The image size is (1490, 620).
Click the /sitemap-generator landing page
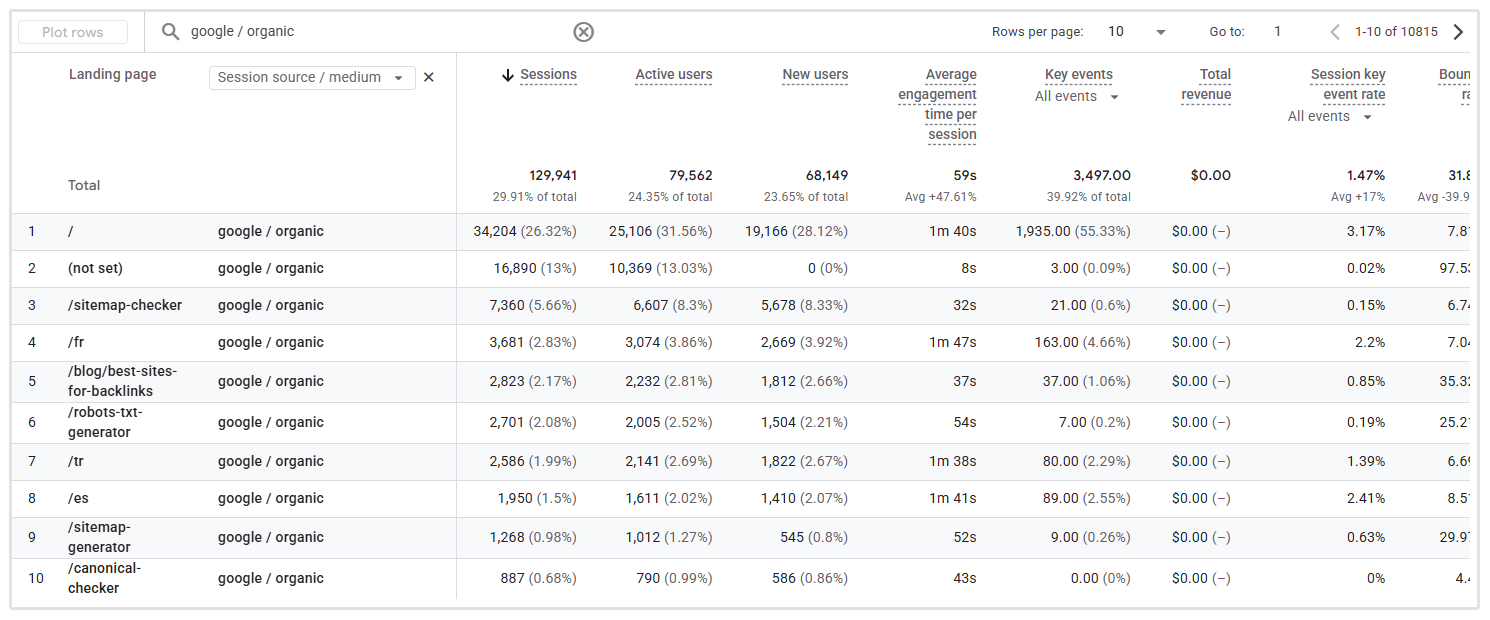pos(100,537)
